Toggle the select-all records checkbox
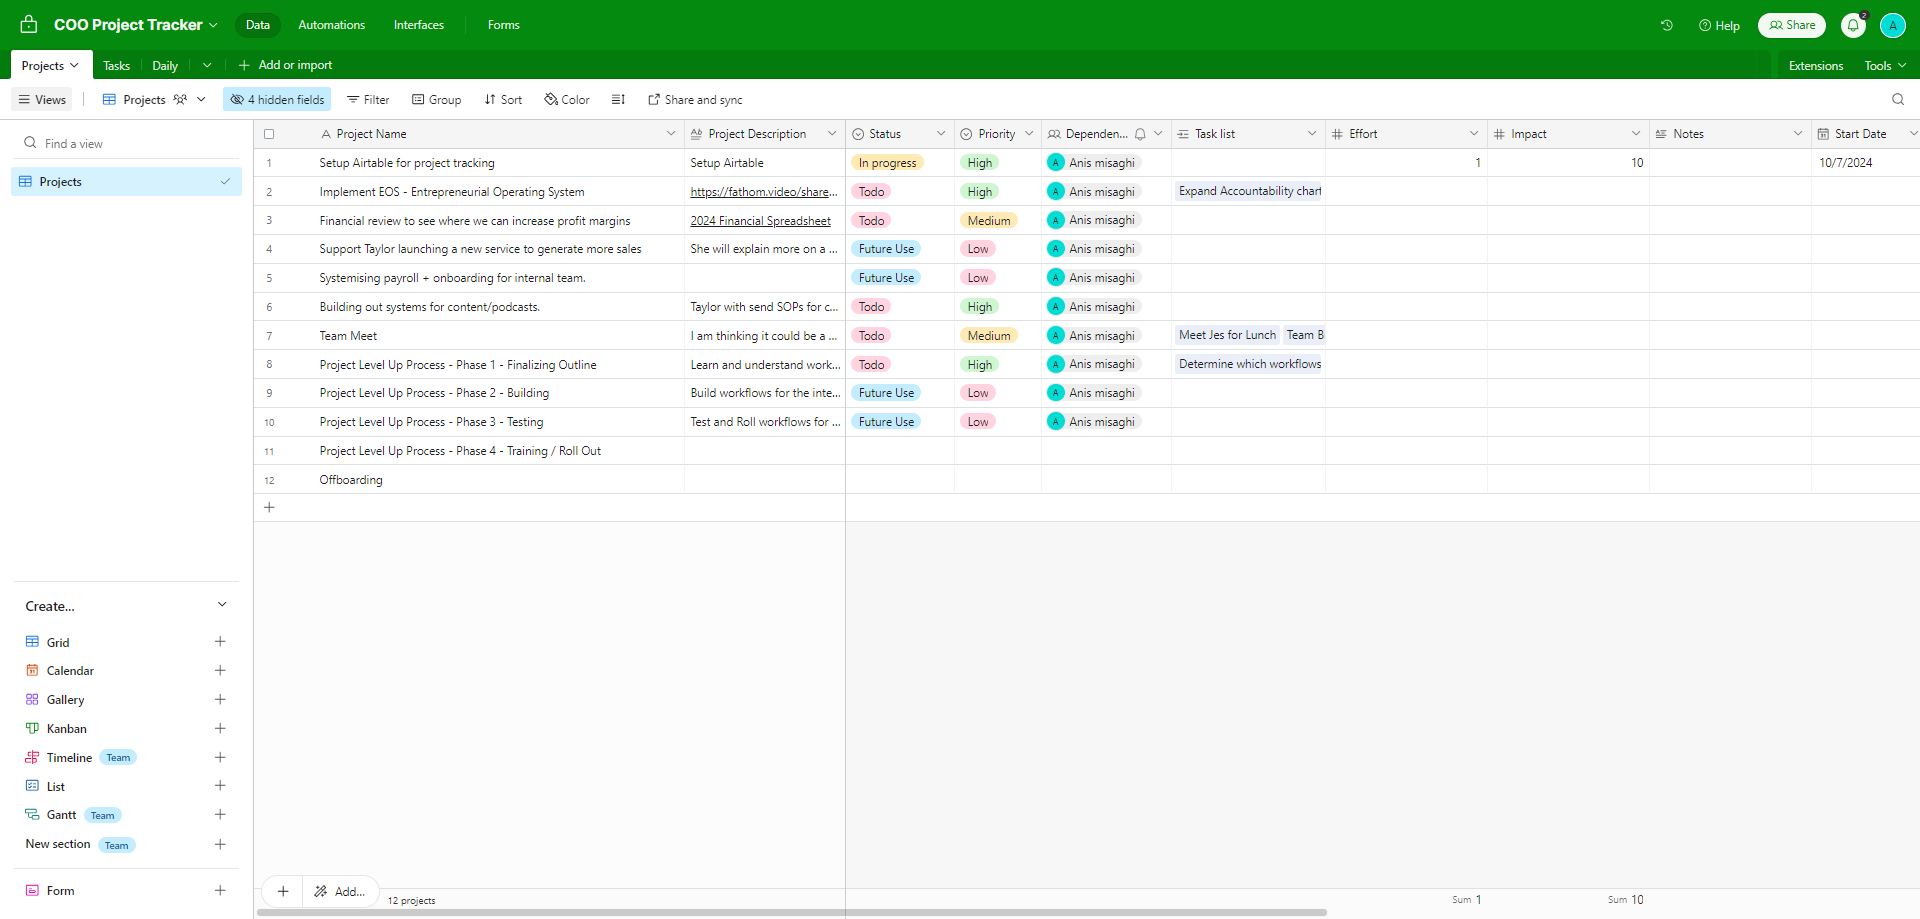The width and height of the screenshot is (1920, 919). point(269,134)
